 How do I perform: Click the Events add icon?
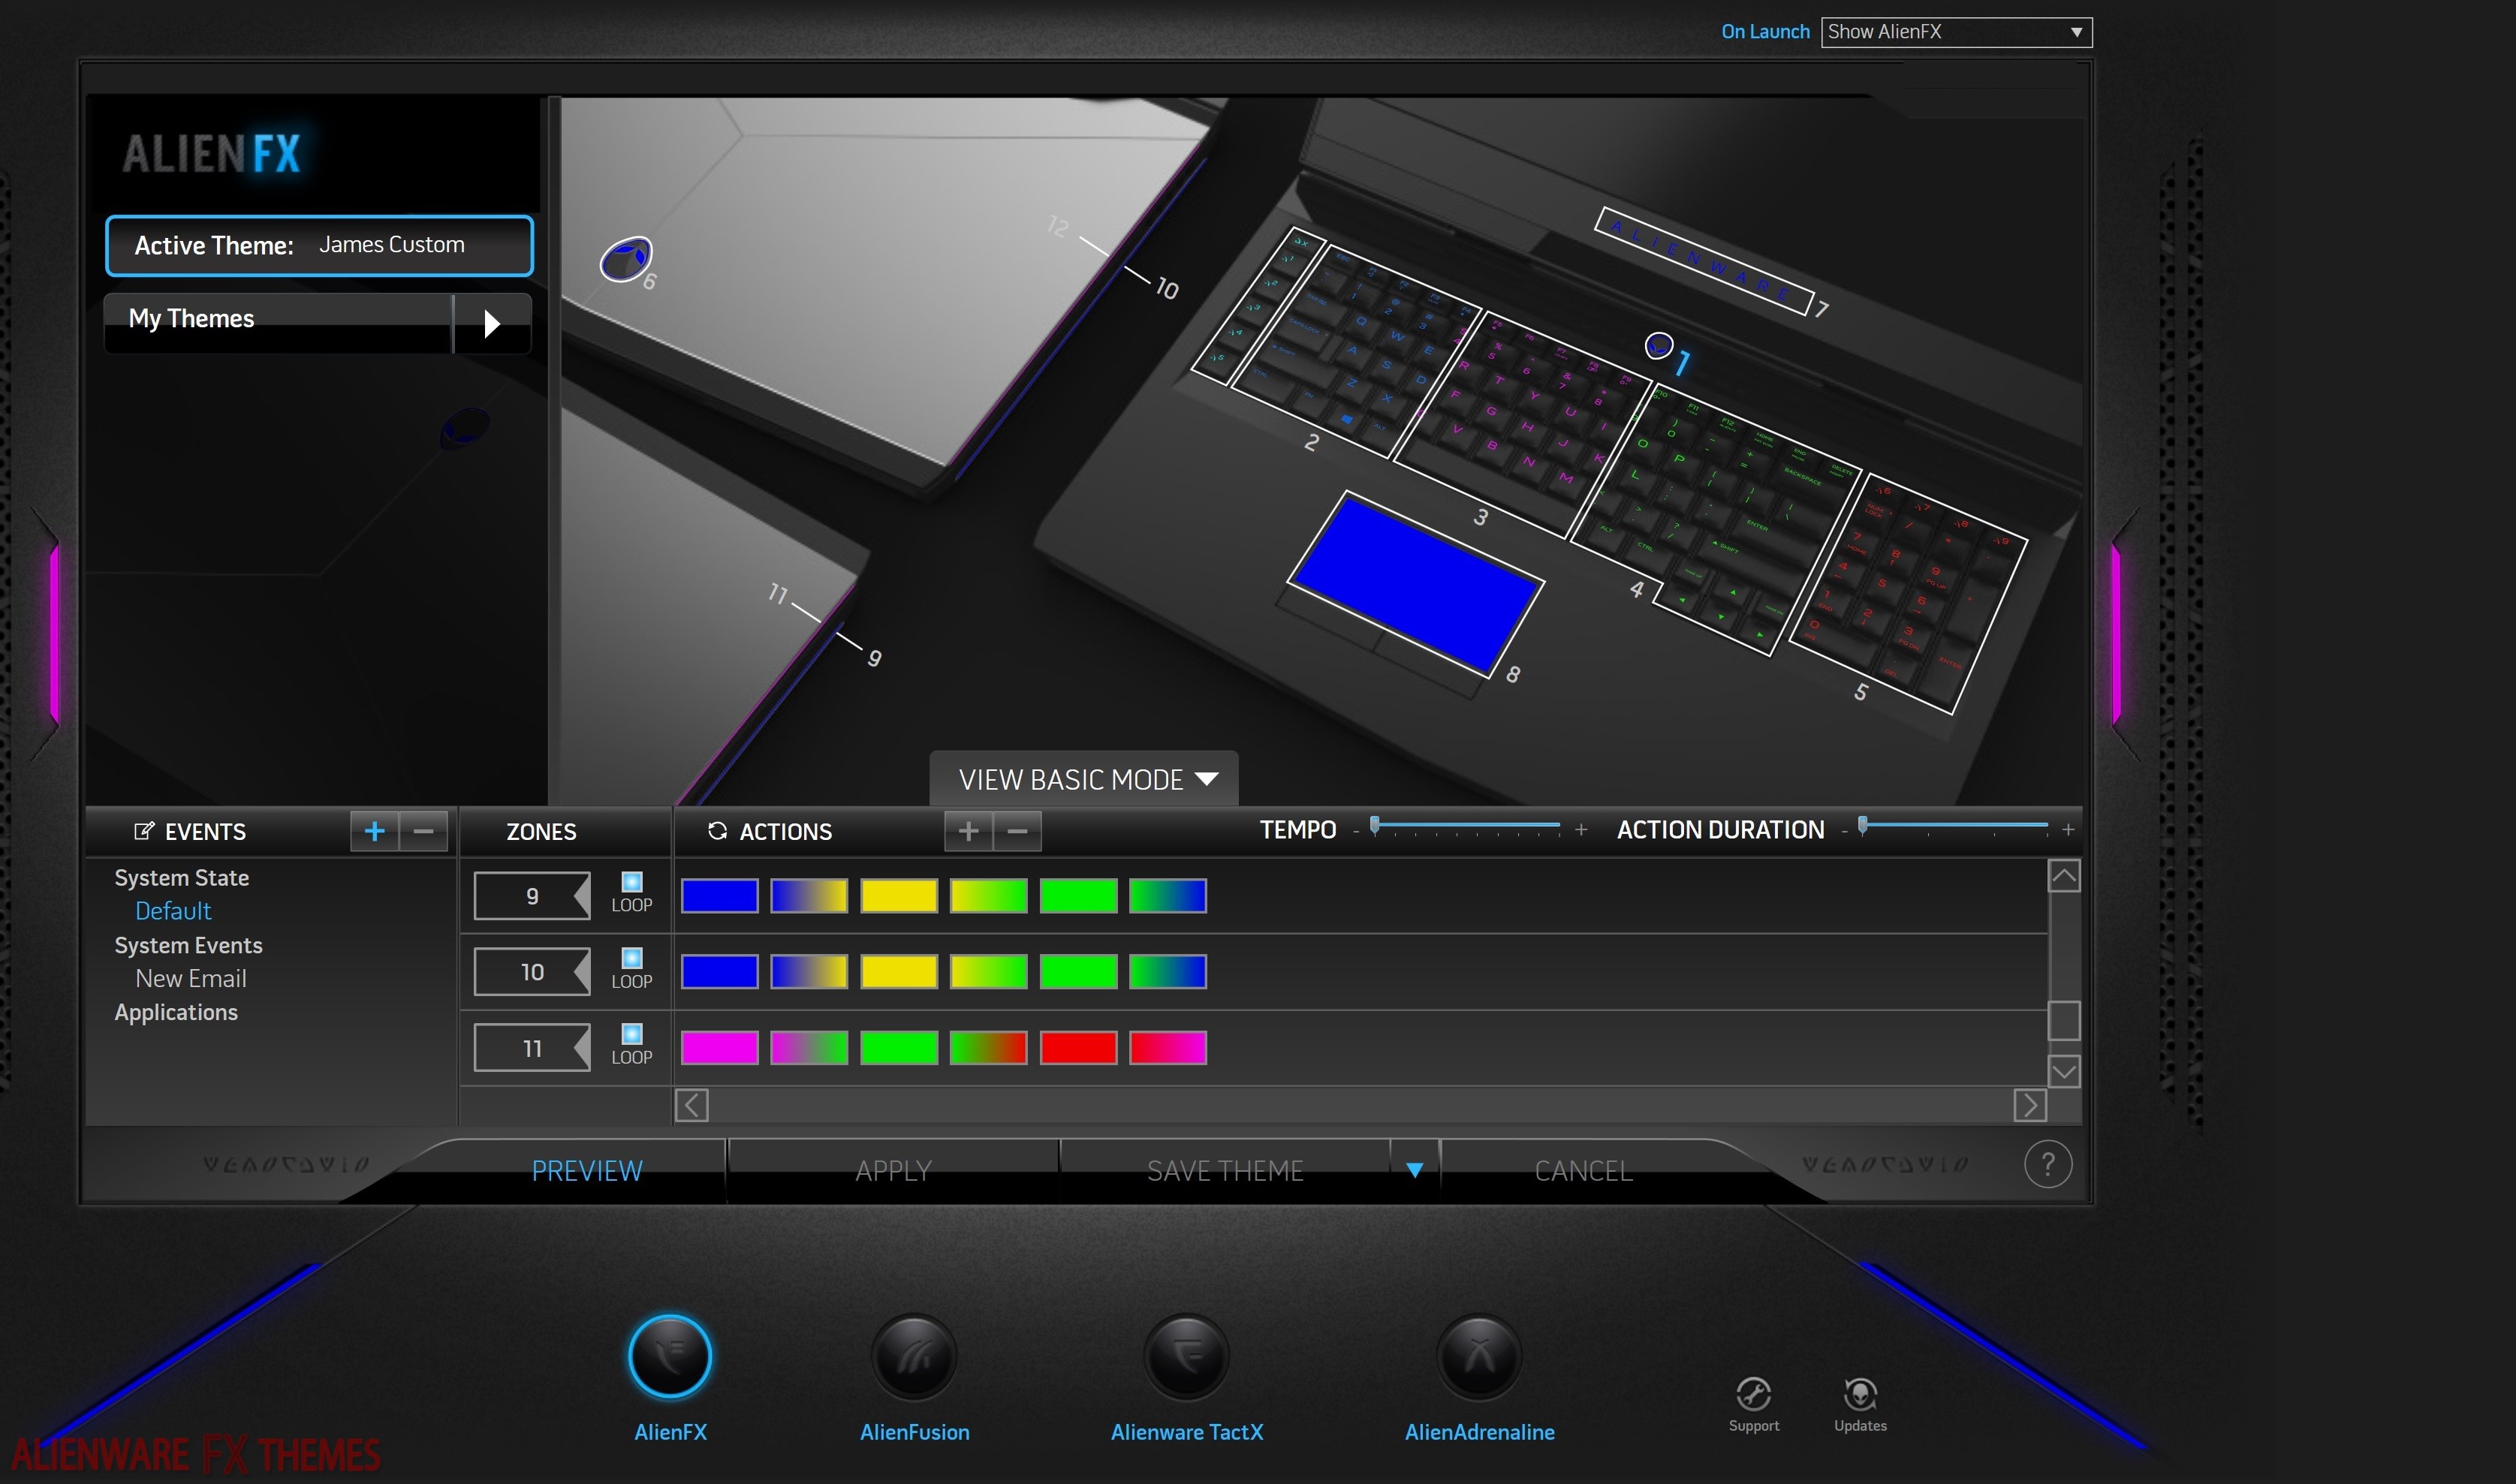pos(375,830)
